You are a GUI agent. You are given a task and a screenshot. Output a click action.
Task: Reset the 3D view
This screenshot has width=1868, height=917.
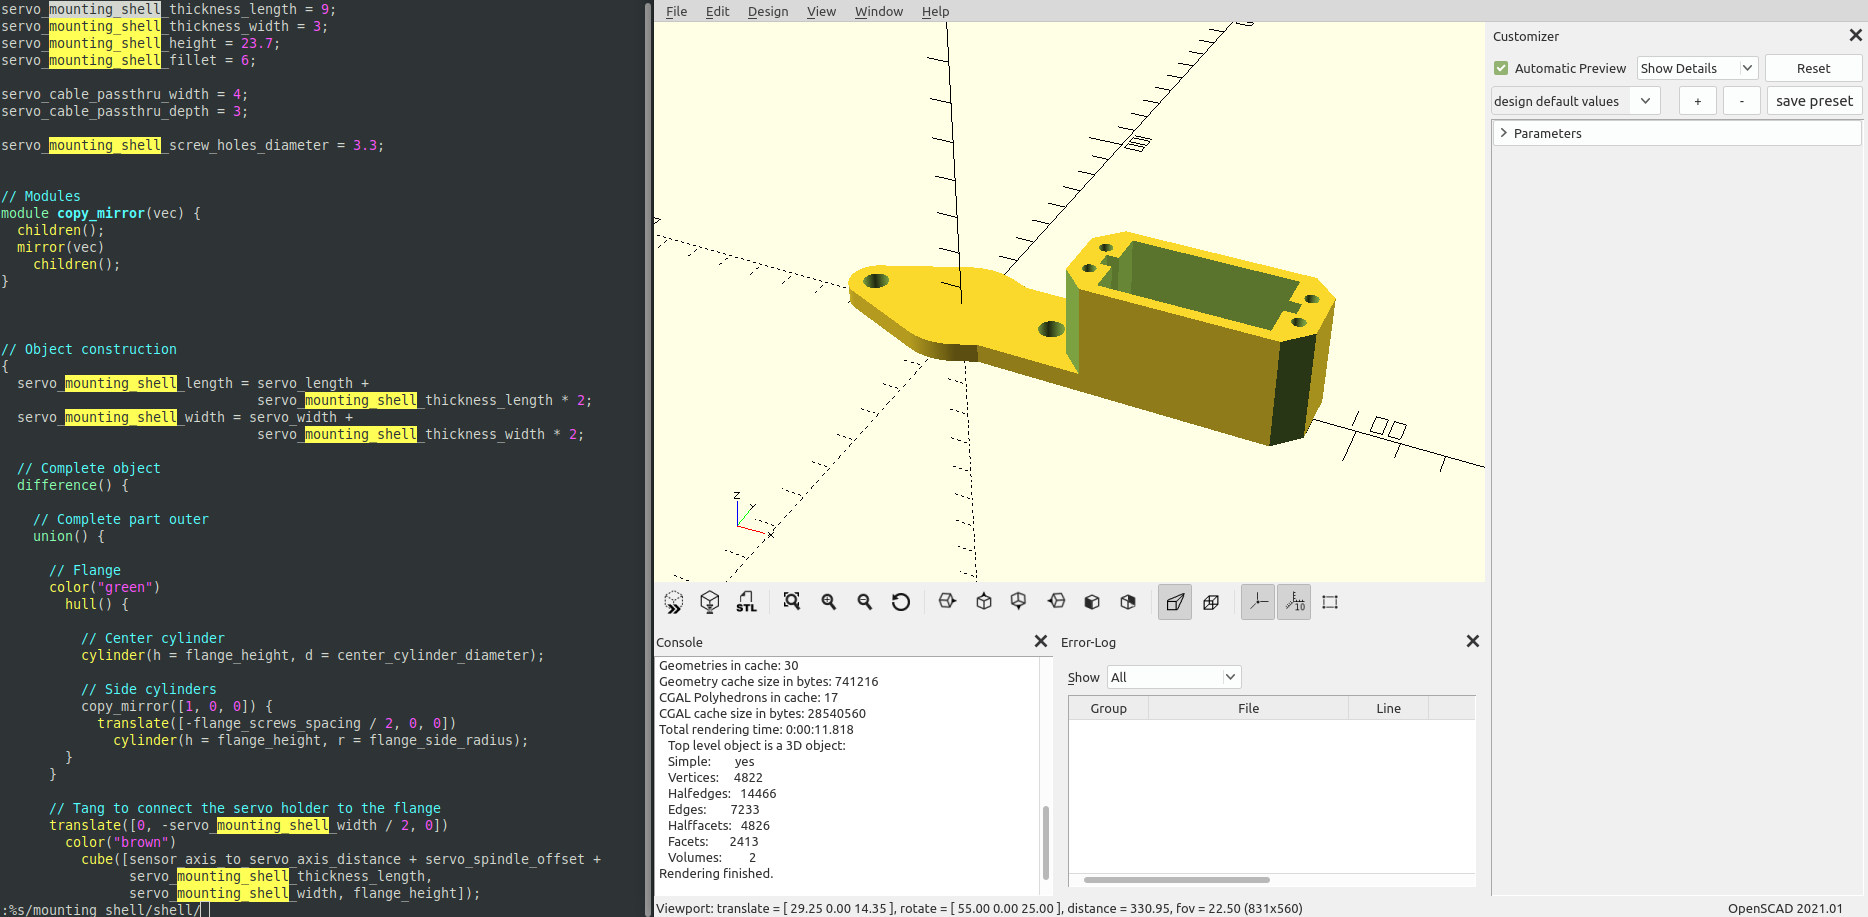(901, 602)
